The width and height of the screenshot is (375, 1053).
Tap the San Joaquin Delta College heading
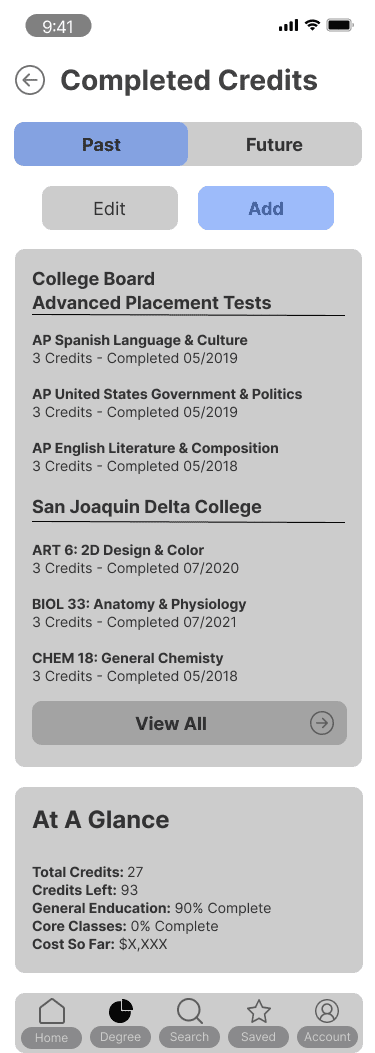click(147, 506)
